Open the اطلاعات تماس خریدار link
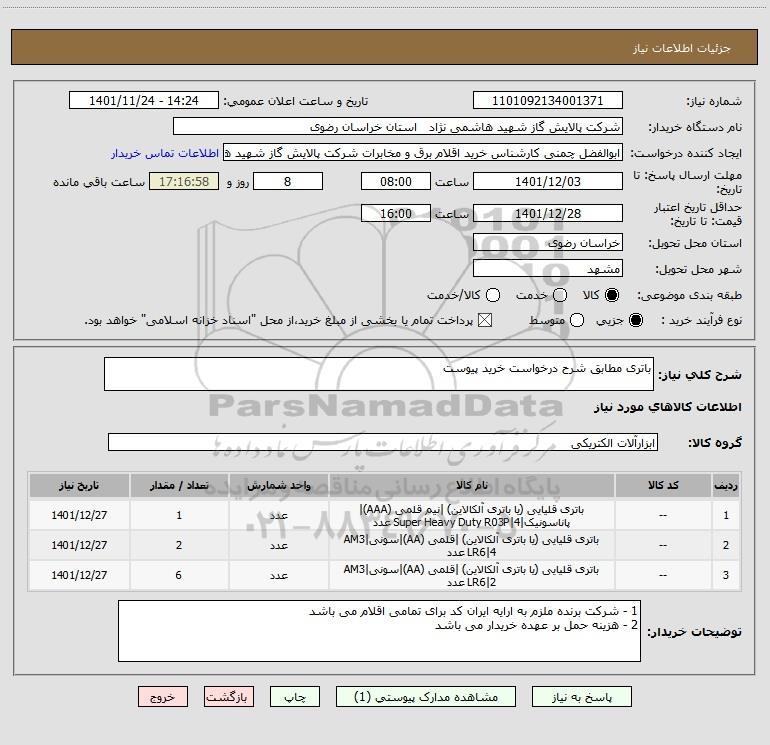 165,153
